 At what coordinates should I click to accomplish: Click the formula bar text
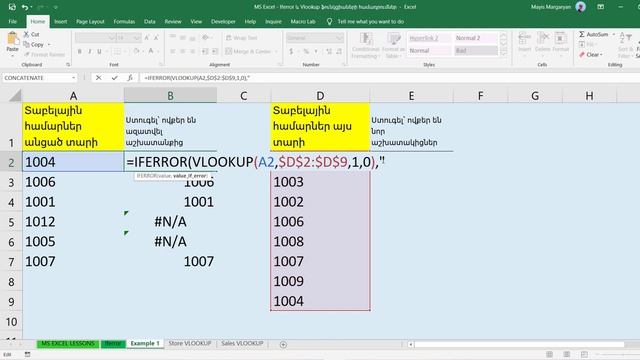coord(197,78)
